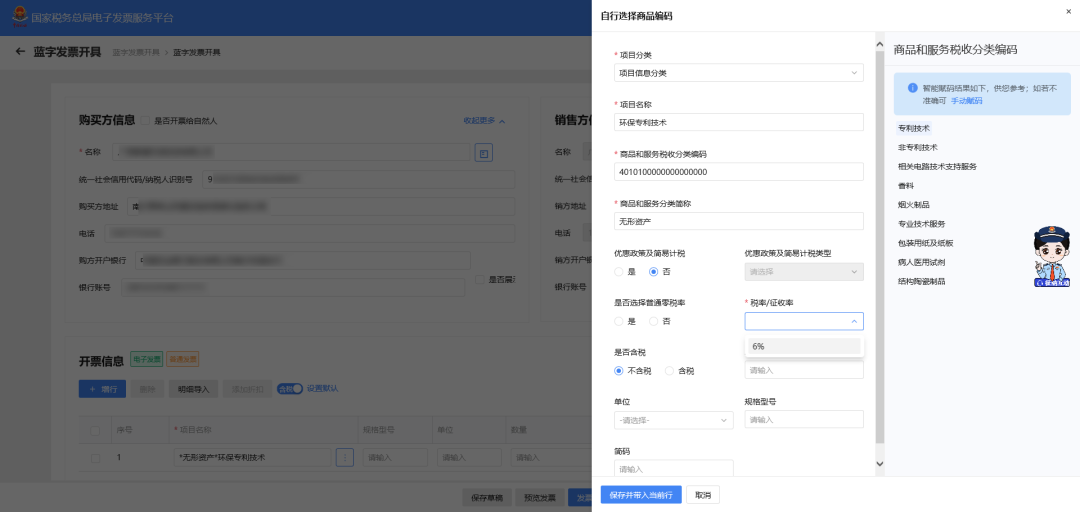Select 专业技术服务 in the classification list
This screenshot has height=512, width=1080.
(922, 224)
